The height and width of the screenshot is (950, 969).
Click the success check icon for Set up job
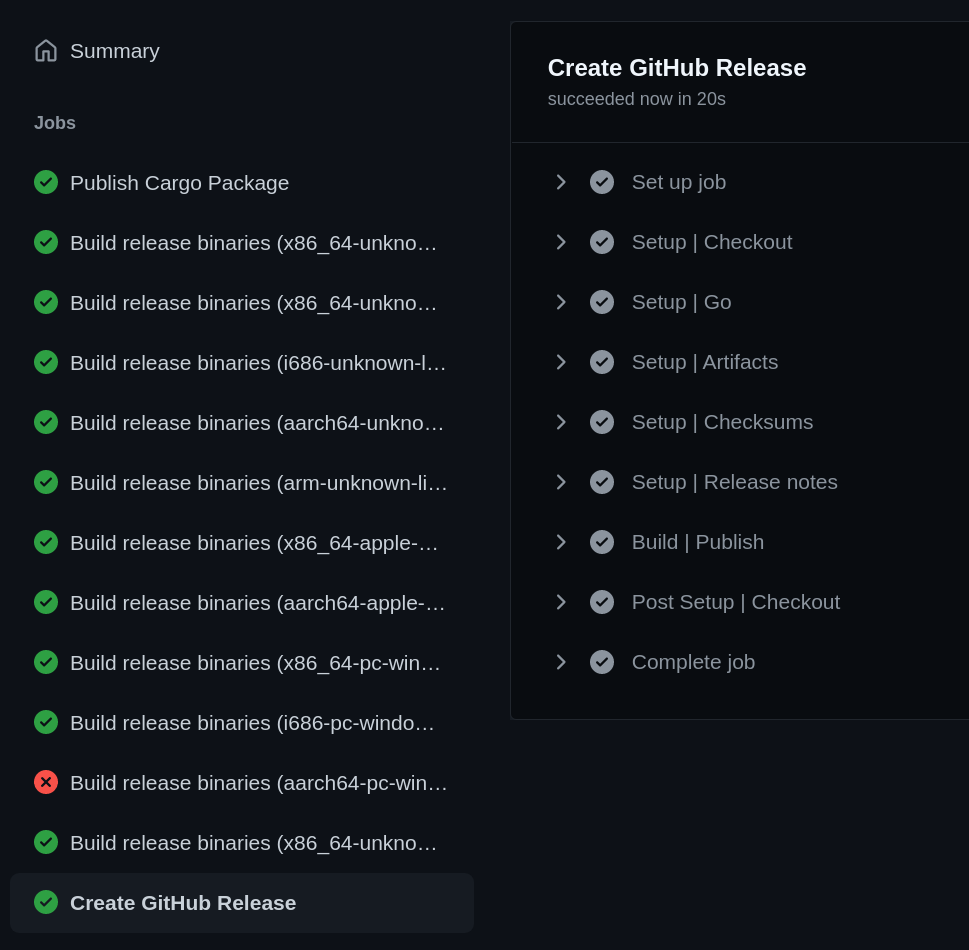coord(601,182)
